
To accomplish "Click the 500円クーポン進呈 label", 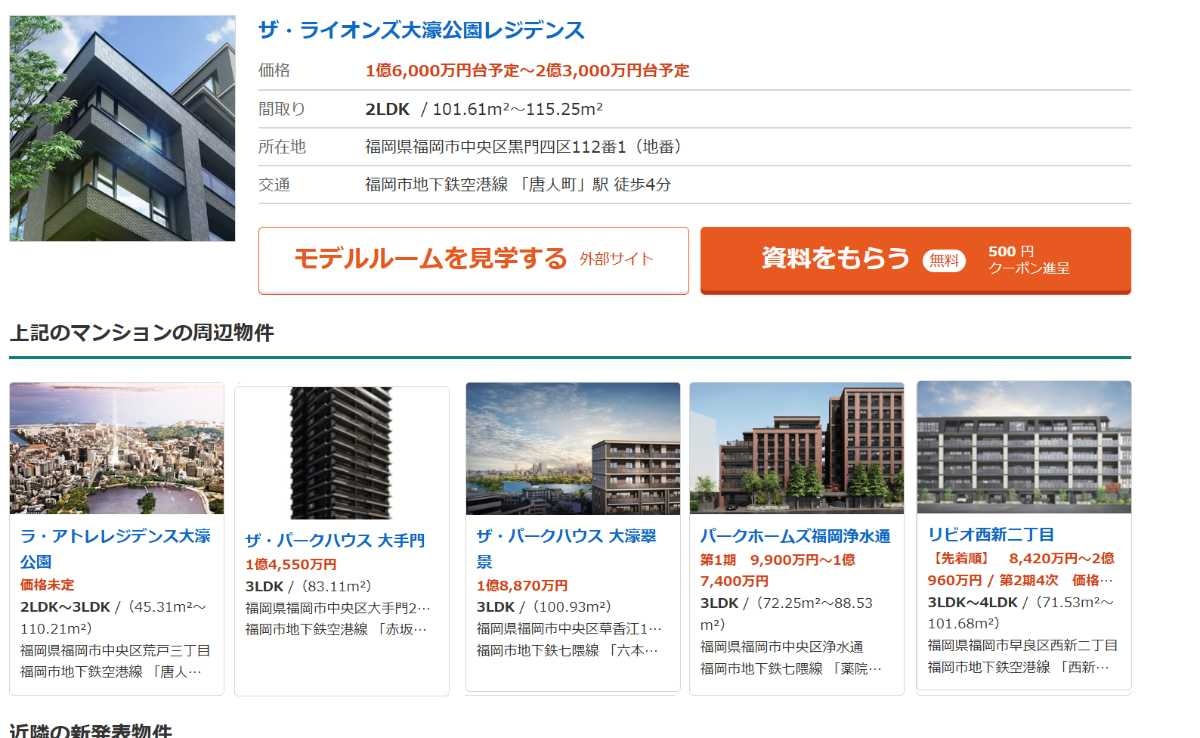I will [x=1028, y=260].
